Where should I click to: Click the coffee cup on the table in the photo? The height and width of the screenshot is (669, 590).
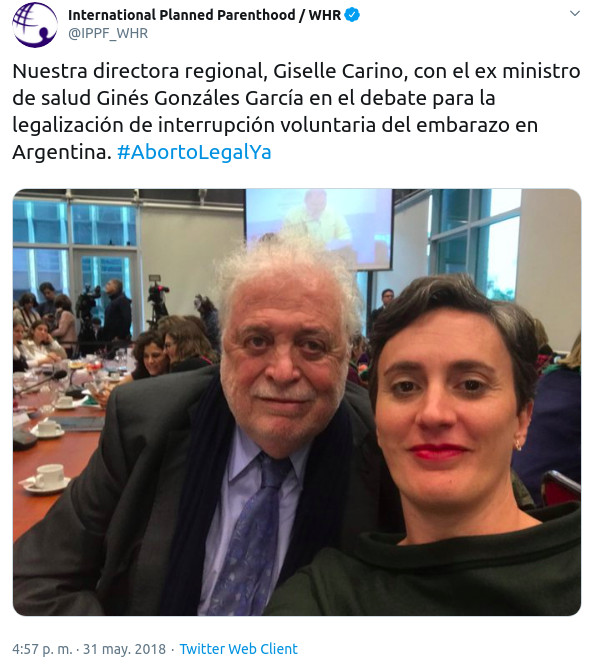[48, 477]
